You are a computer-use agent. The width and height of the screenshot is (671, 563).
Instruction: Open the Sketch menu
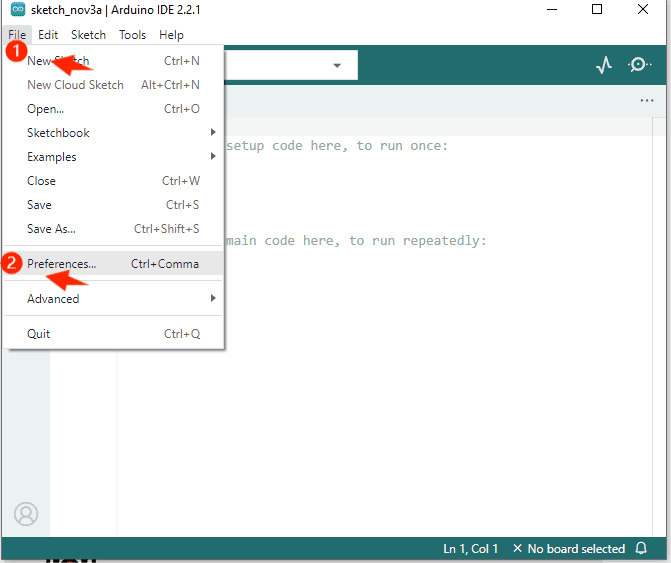[x=88, y=35]
